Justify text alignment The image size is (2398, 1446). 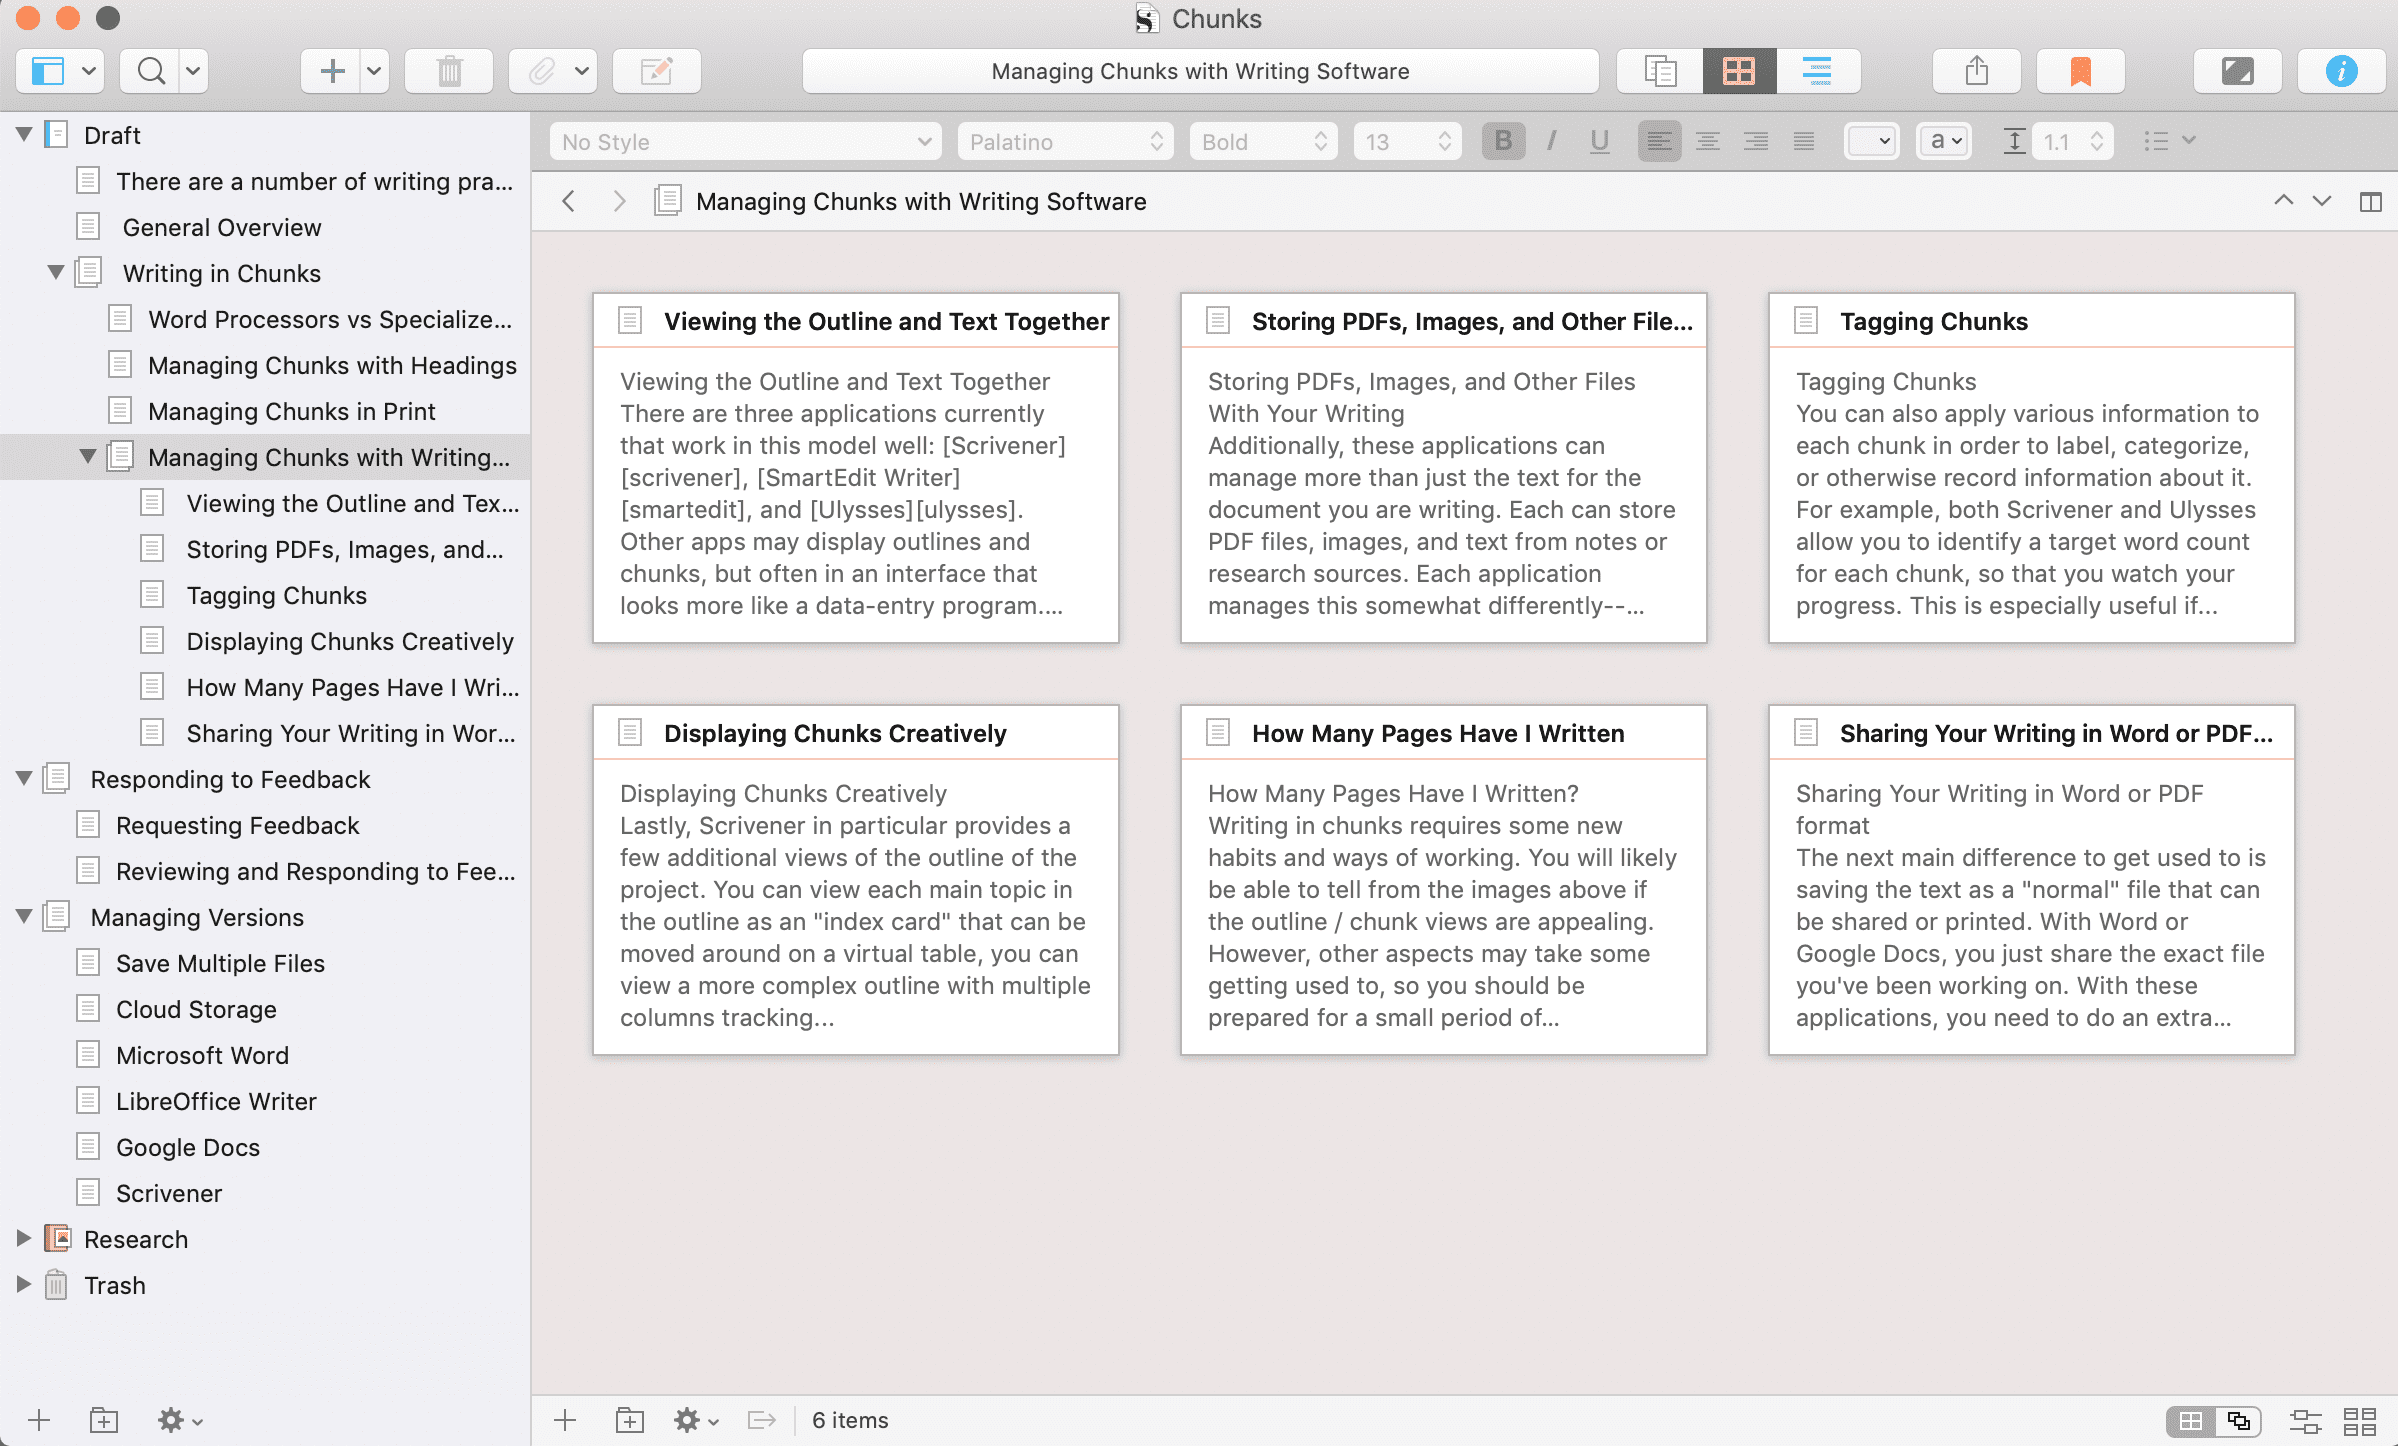(1804, 141)
